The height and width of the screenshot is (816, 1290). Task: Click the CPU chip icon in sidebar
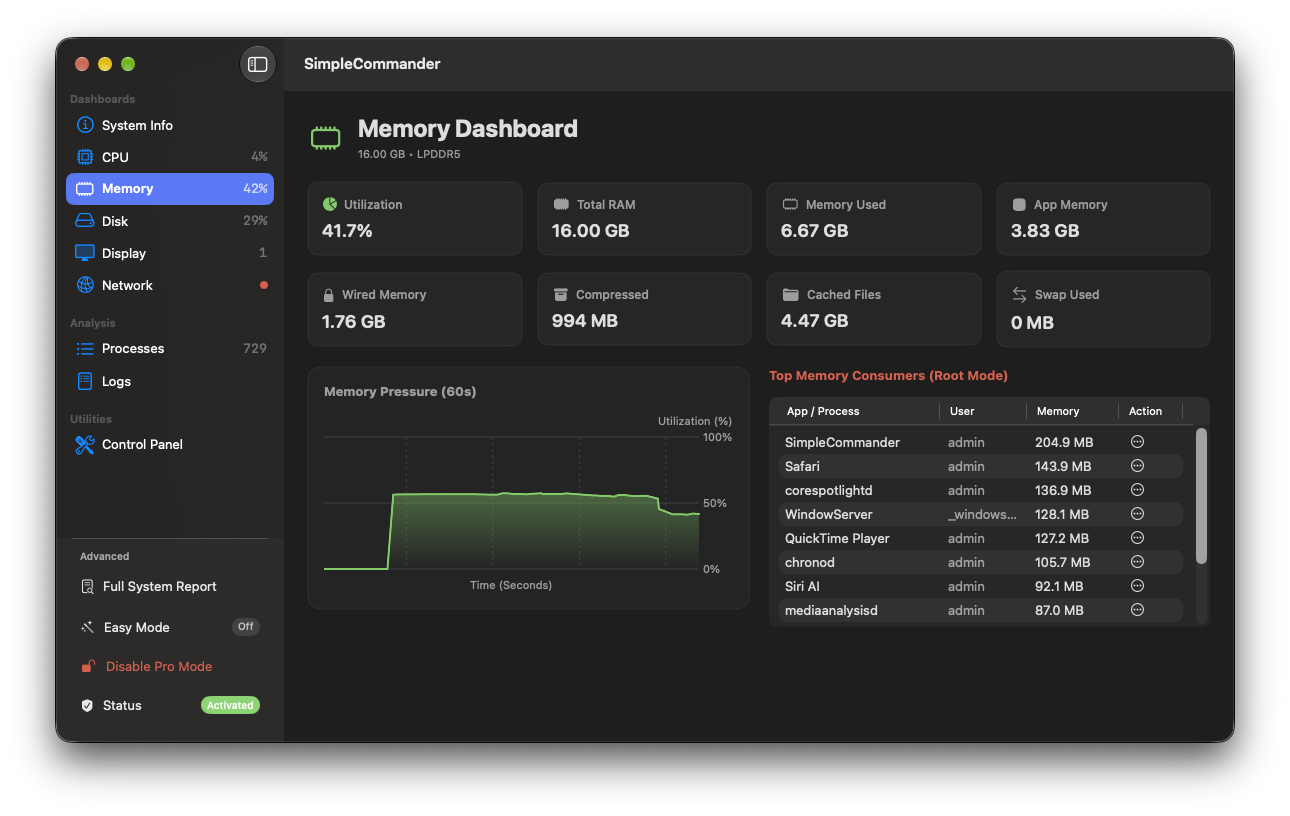click(x=85, y=157)
